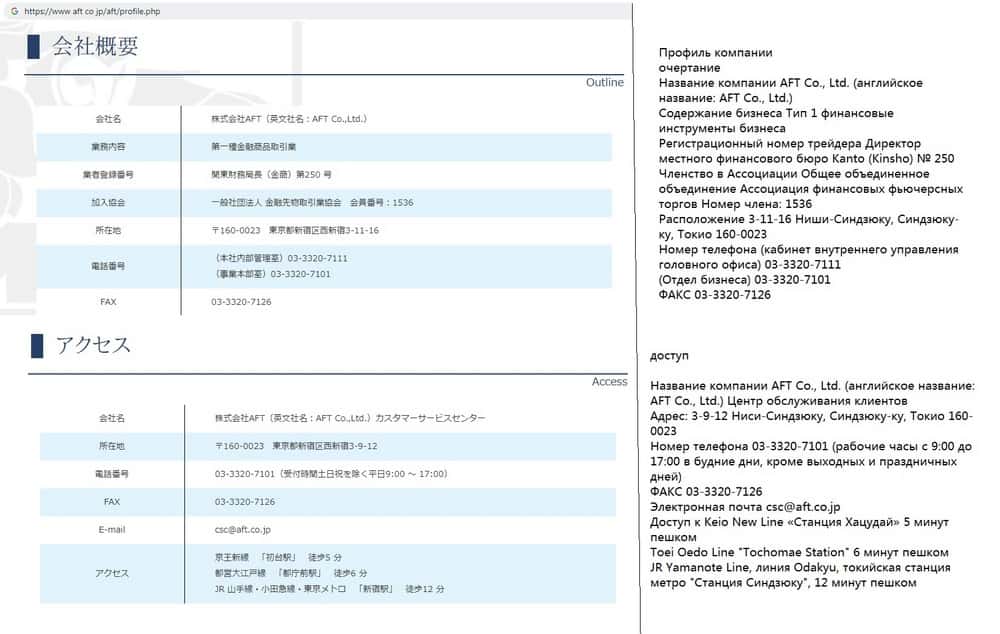This screenshot has height=634, width=1000.
Task: Click the 都営大江戸線 都庁前駅 徒歩6分 line
Action: click(x=291, y=573)
